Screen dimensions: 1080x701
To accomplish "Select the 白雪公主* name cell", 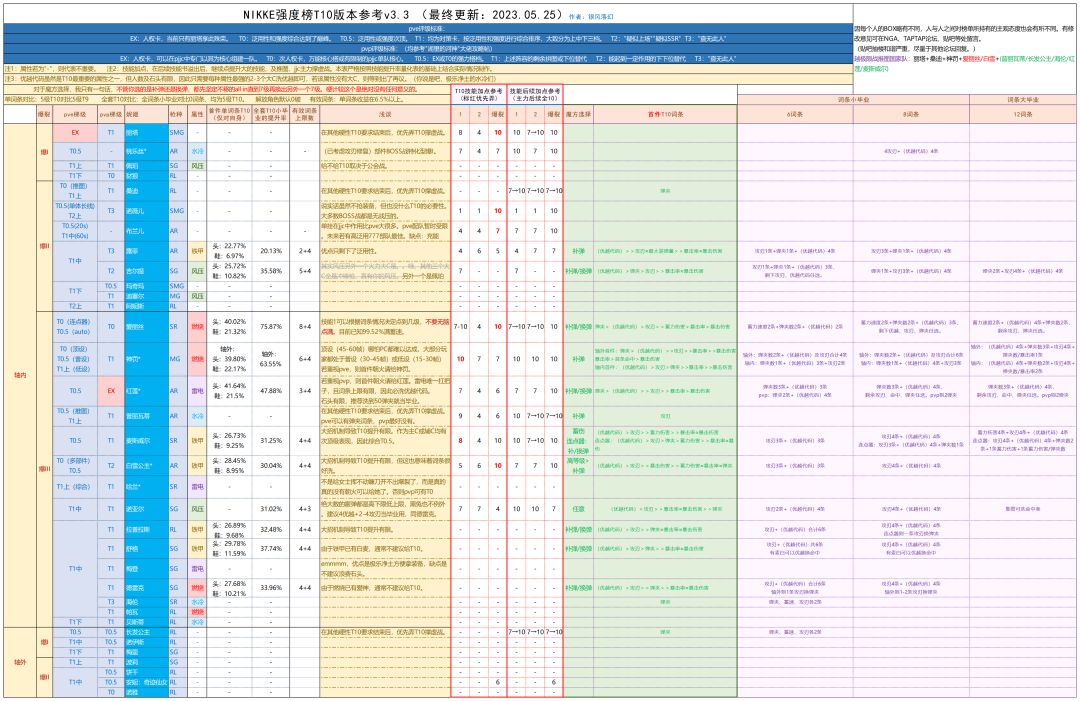I will point(146,465).
